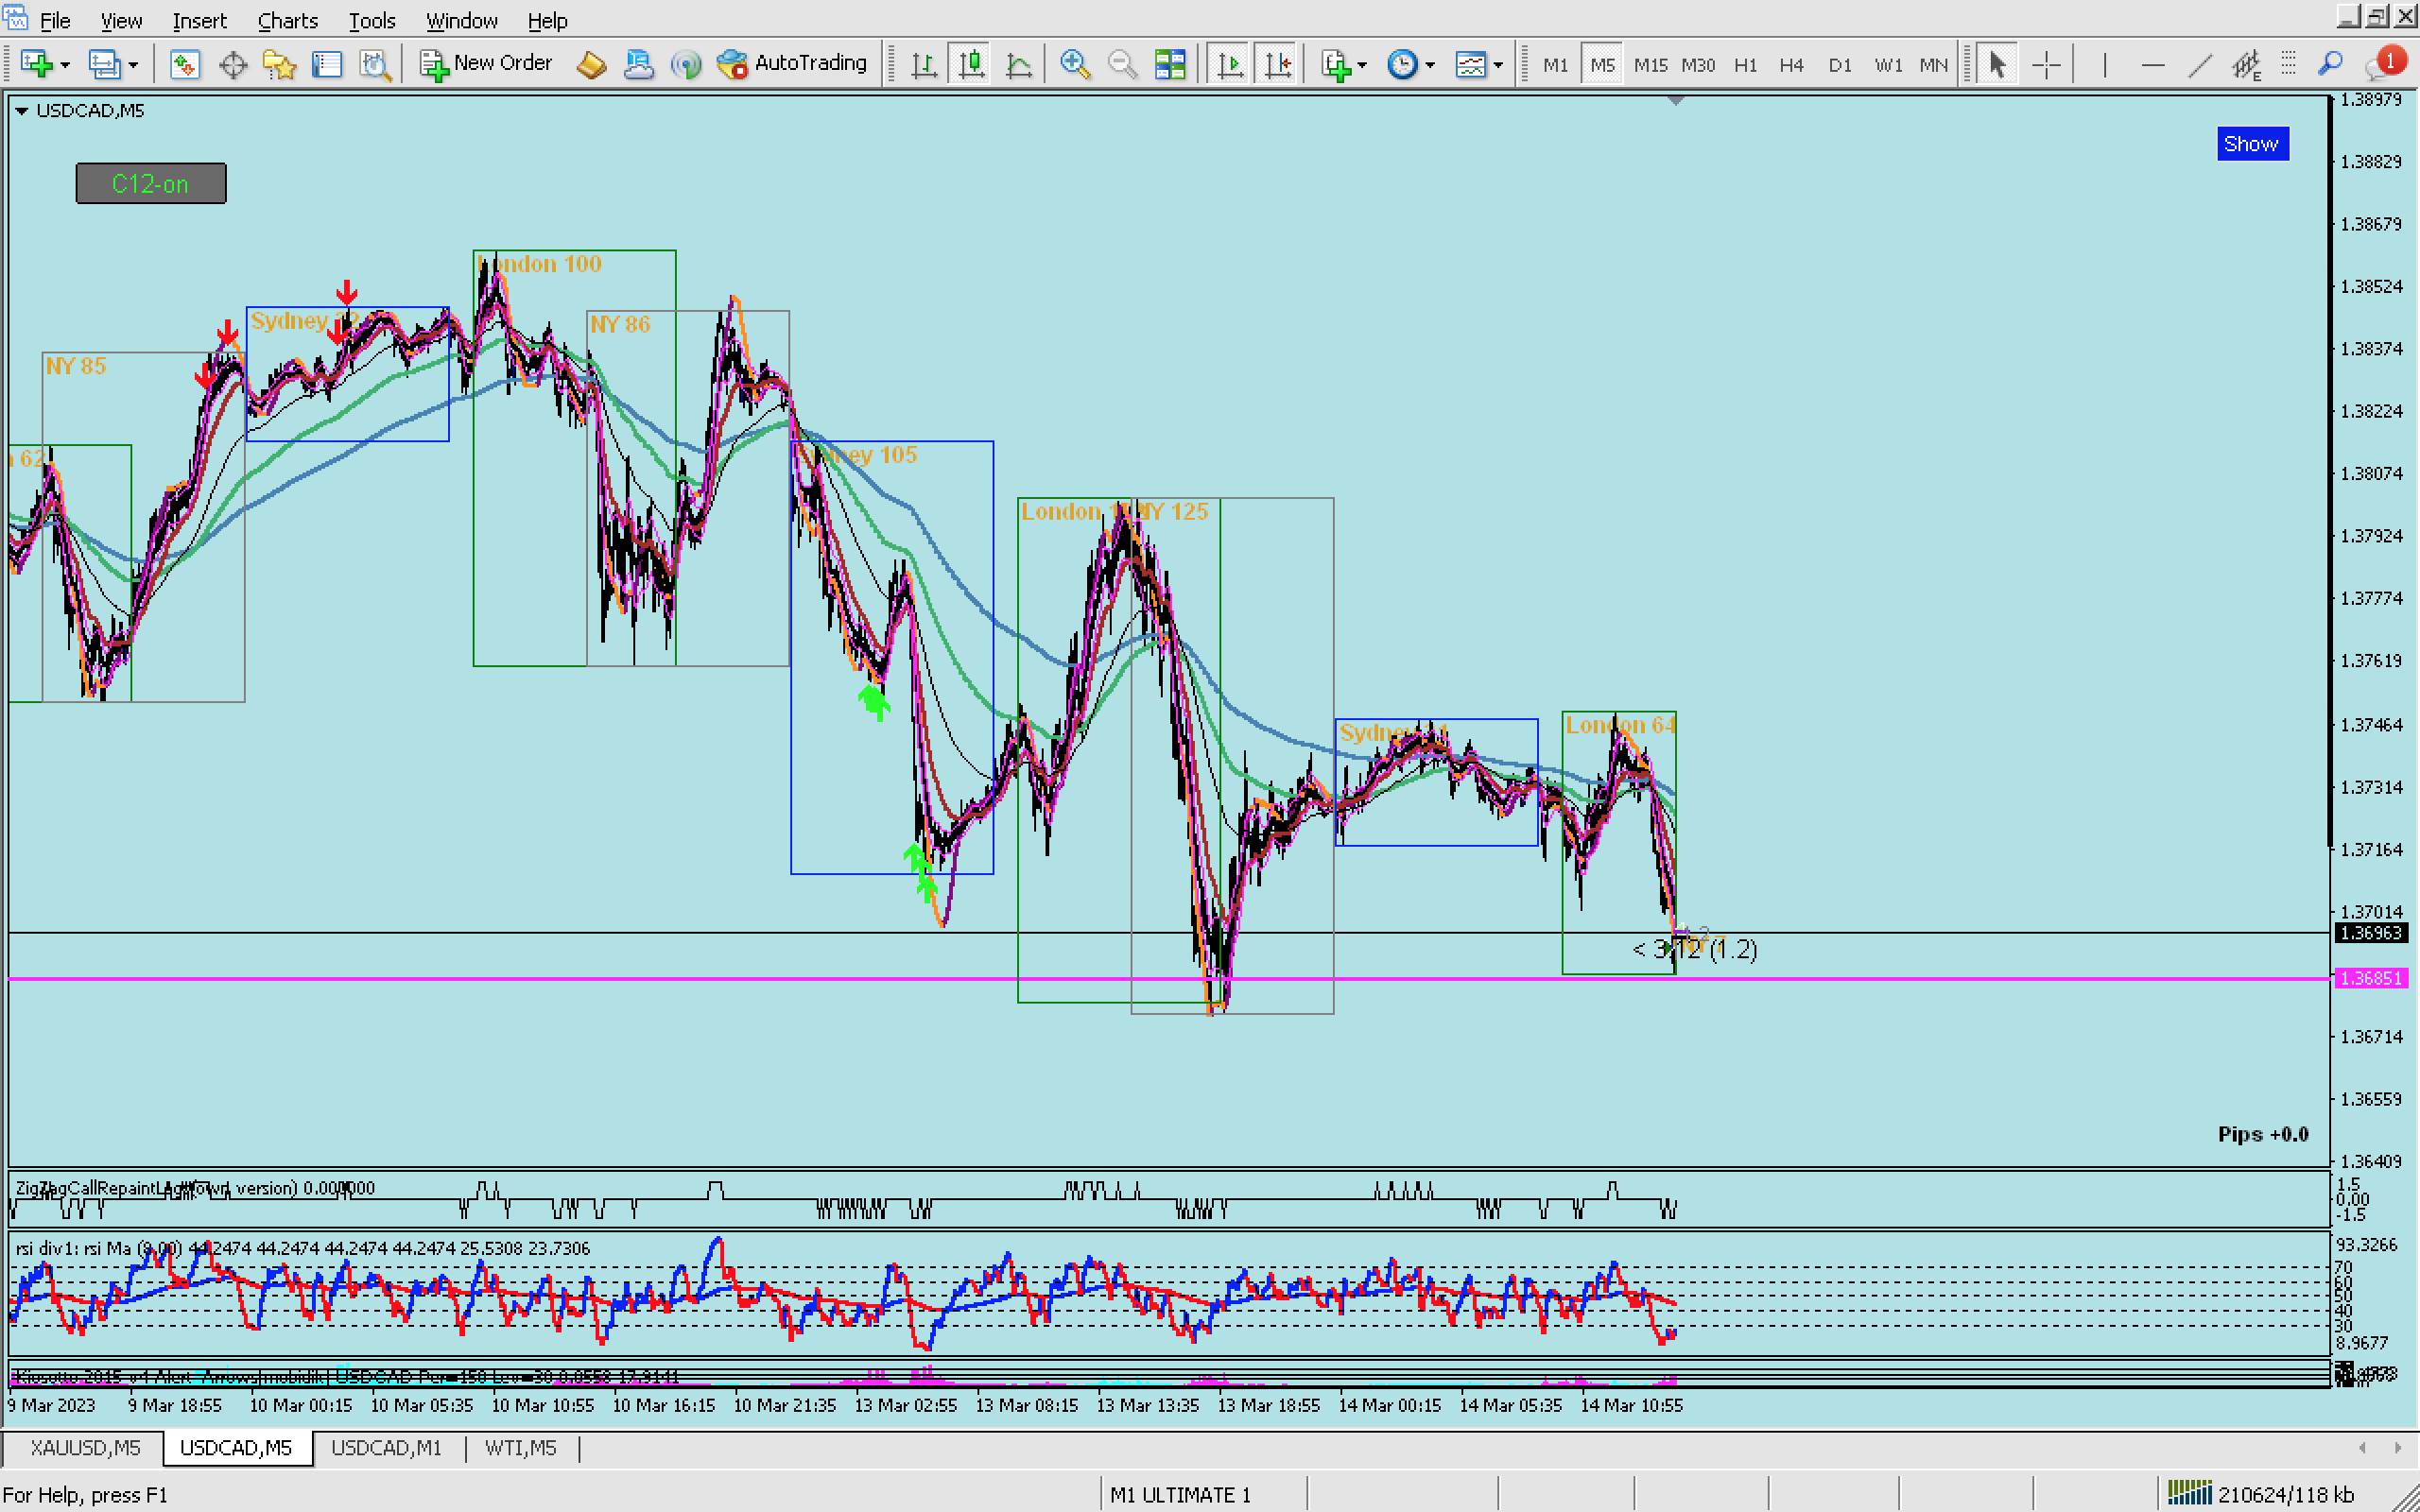Open the Market Watch window icon
Viewport: 2420px width, 1512px height.
(185, 65)
